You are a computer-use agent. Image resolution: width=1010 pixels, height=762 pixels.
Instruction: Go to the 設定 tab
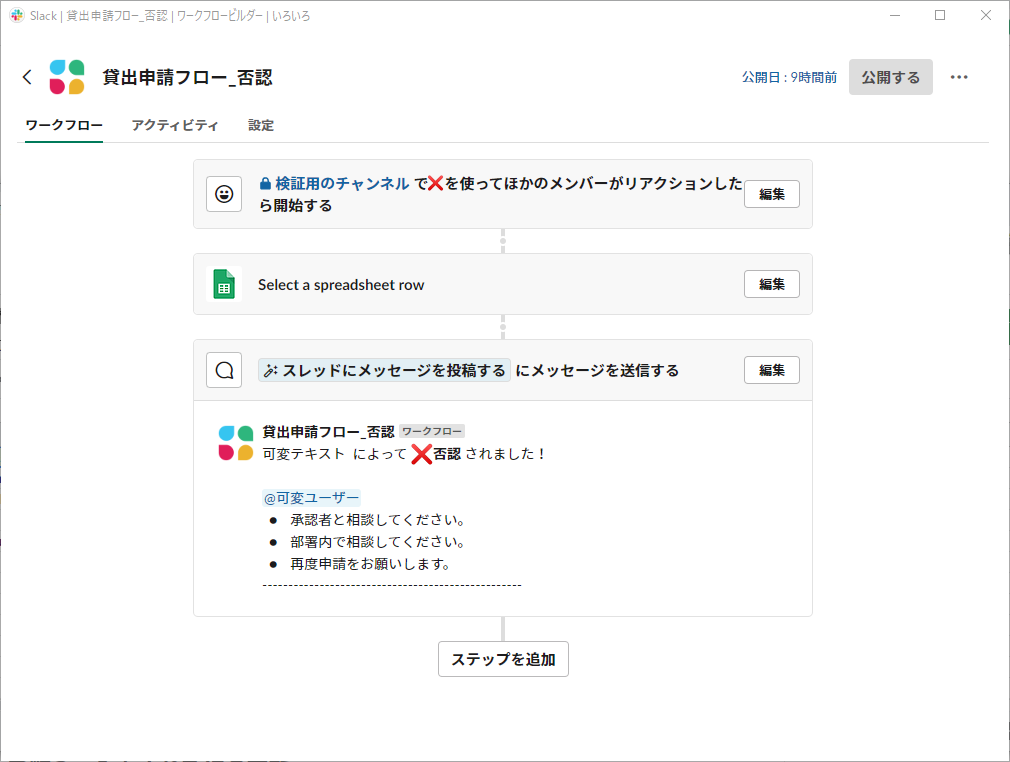coord(261,125)
